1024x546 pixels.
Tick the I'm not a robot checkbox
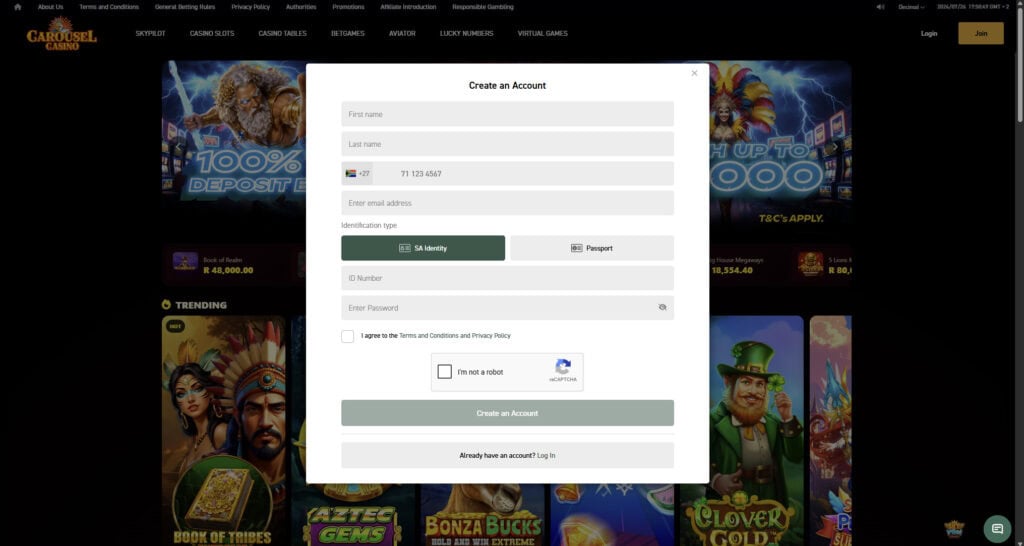click(x=445, y=372)
